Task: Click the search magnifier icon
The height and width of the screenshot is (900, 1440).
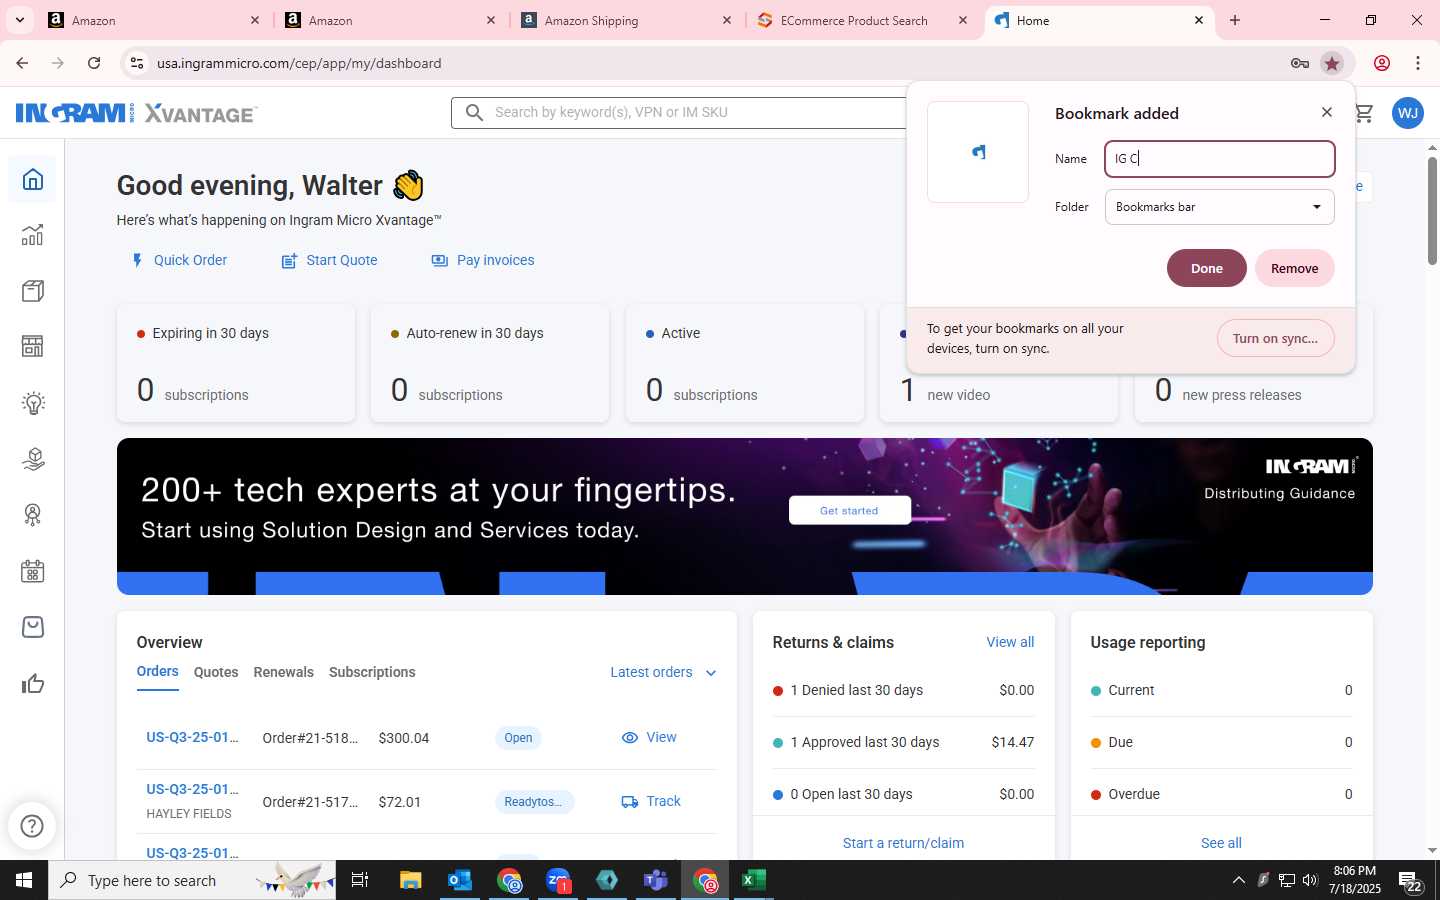Action: click(474, 112)
